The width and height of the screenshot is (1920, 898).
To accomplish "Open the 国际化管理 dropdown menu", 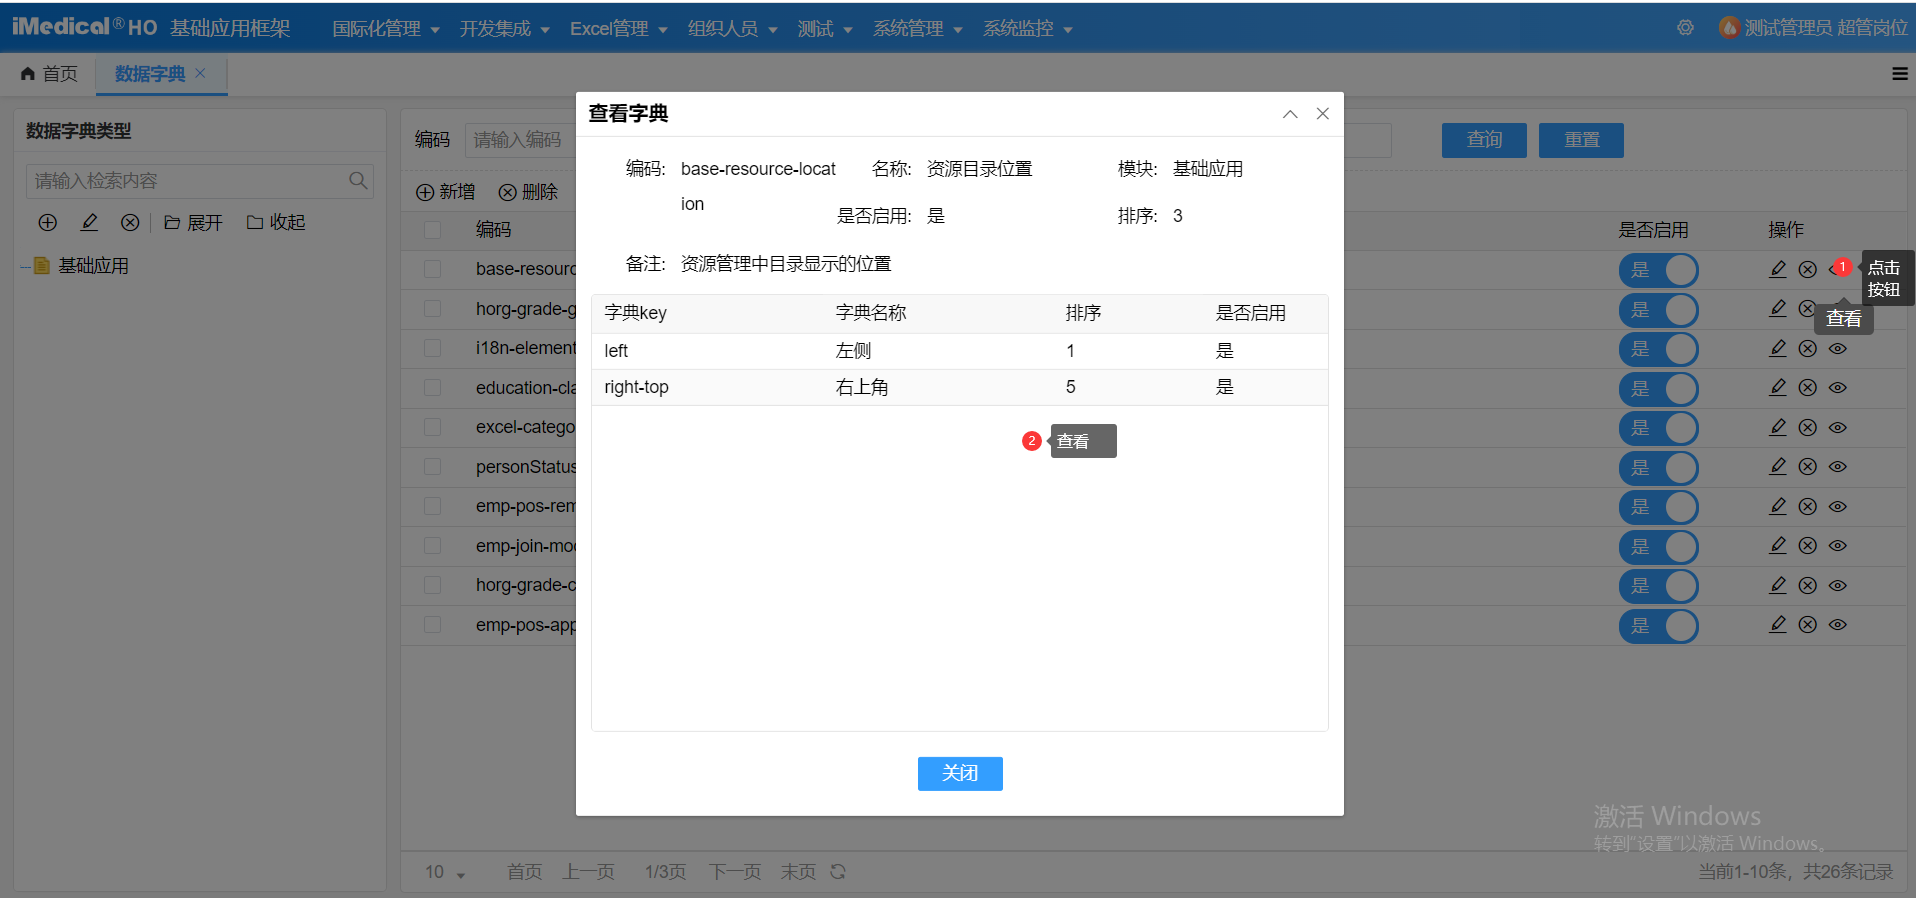I will coord(386,28).
